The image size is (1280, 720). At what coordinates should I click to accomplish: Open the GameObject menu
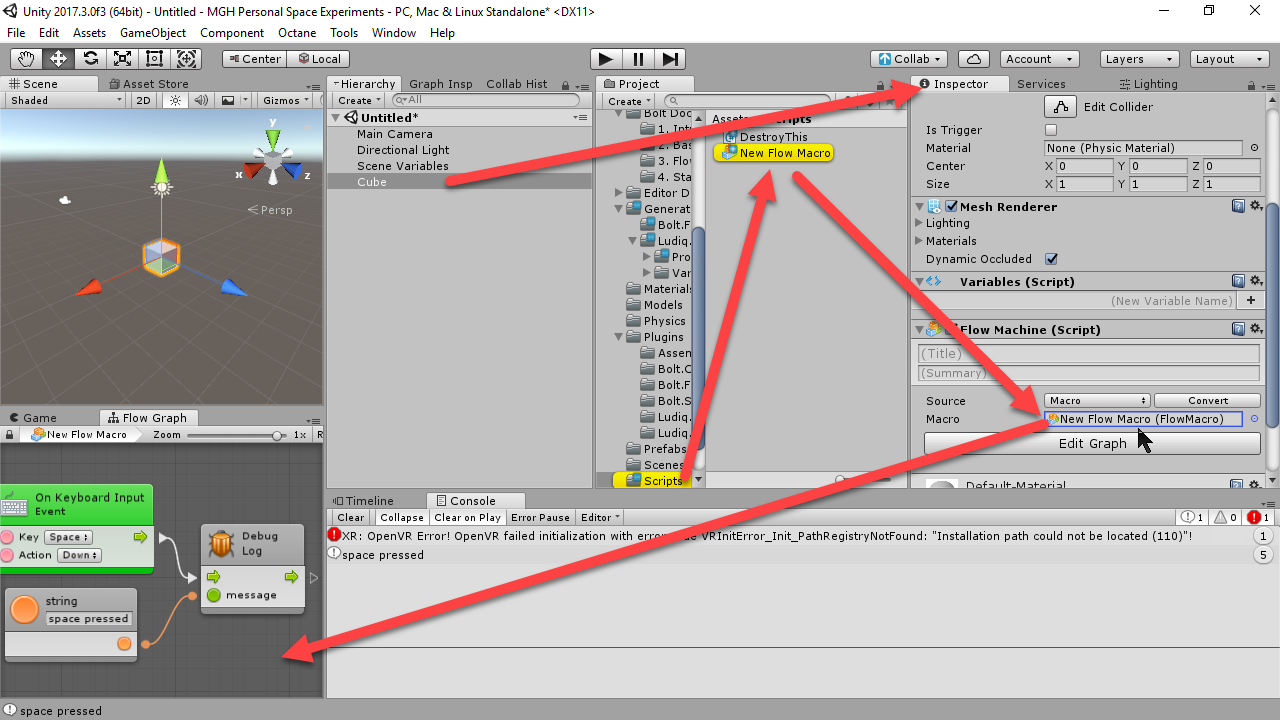click(x=153, y=33)
